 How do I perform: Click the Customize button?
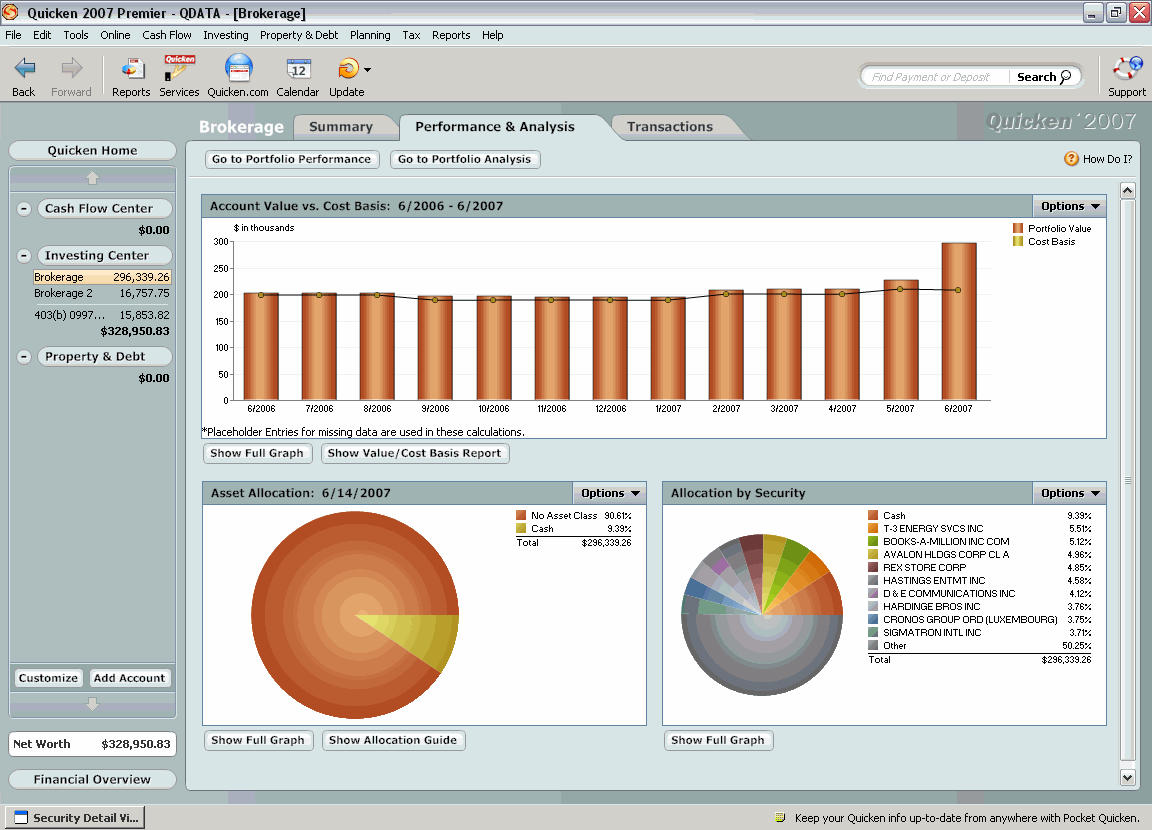pos(47,677)
